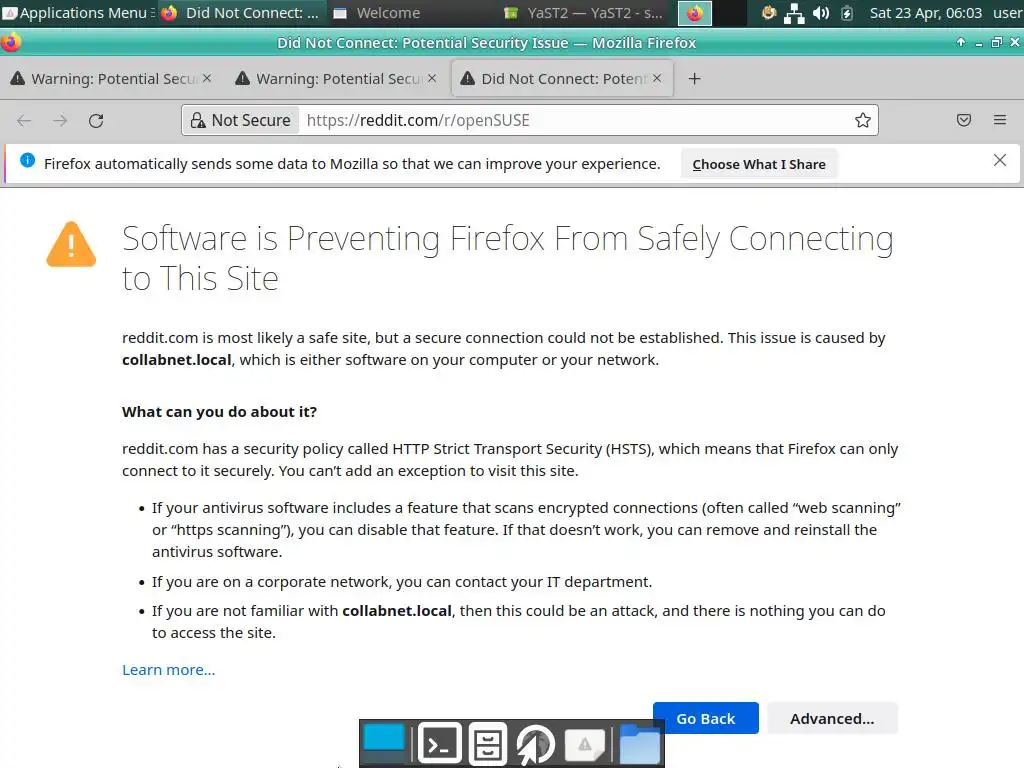
Task: Launch the terminal emulator from the dock
Action: pos(439,744)
